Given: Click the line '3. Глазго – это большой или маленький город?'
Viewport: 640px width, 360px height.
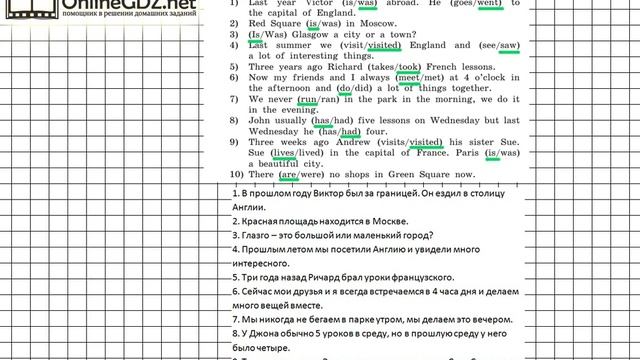Looking at the screenshot, I should click(333, 236).
